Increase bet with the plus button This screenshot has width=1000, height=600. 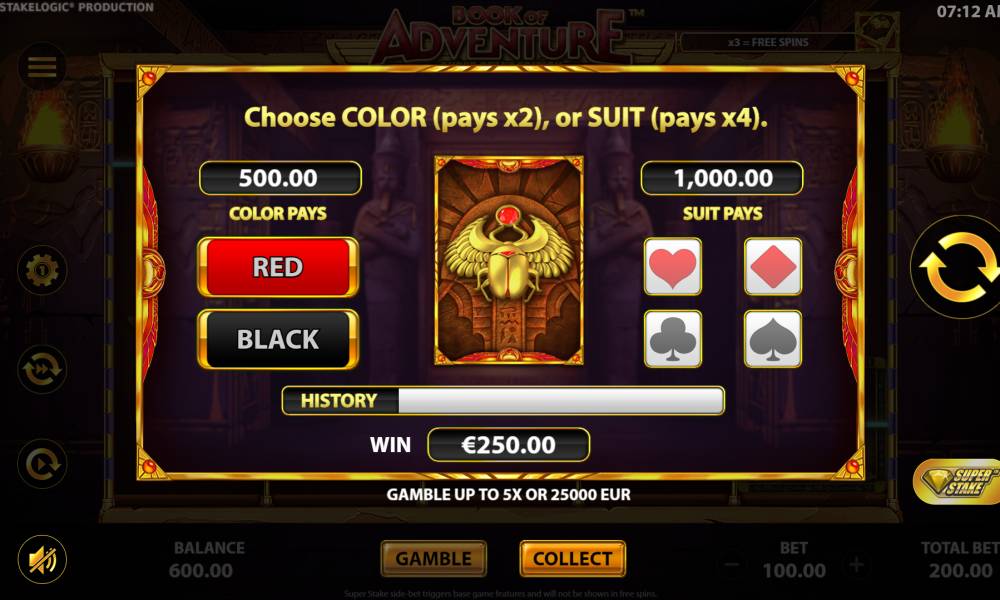coord(857,564)
